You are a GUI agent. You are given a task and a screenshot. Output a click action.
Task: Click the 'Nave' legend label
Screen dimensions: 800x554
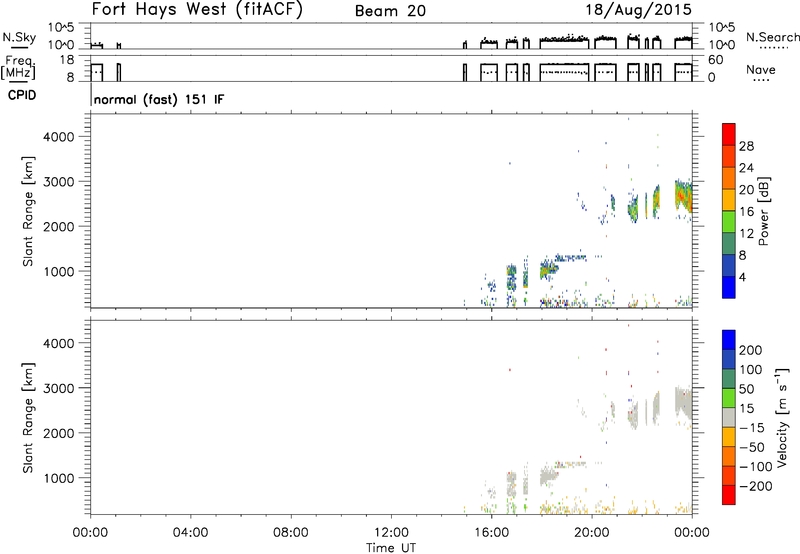[x=760, y=70]
